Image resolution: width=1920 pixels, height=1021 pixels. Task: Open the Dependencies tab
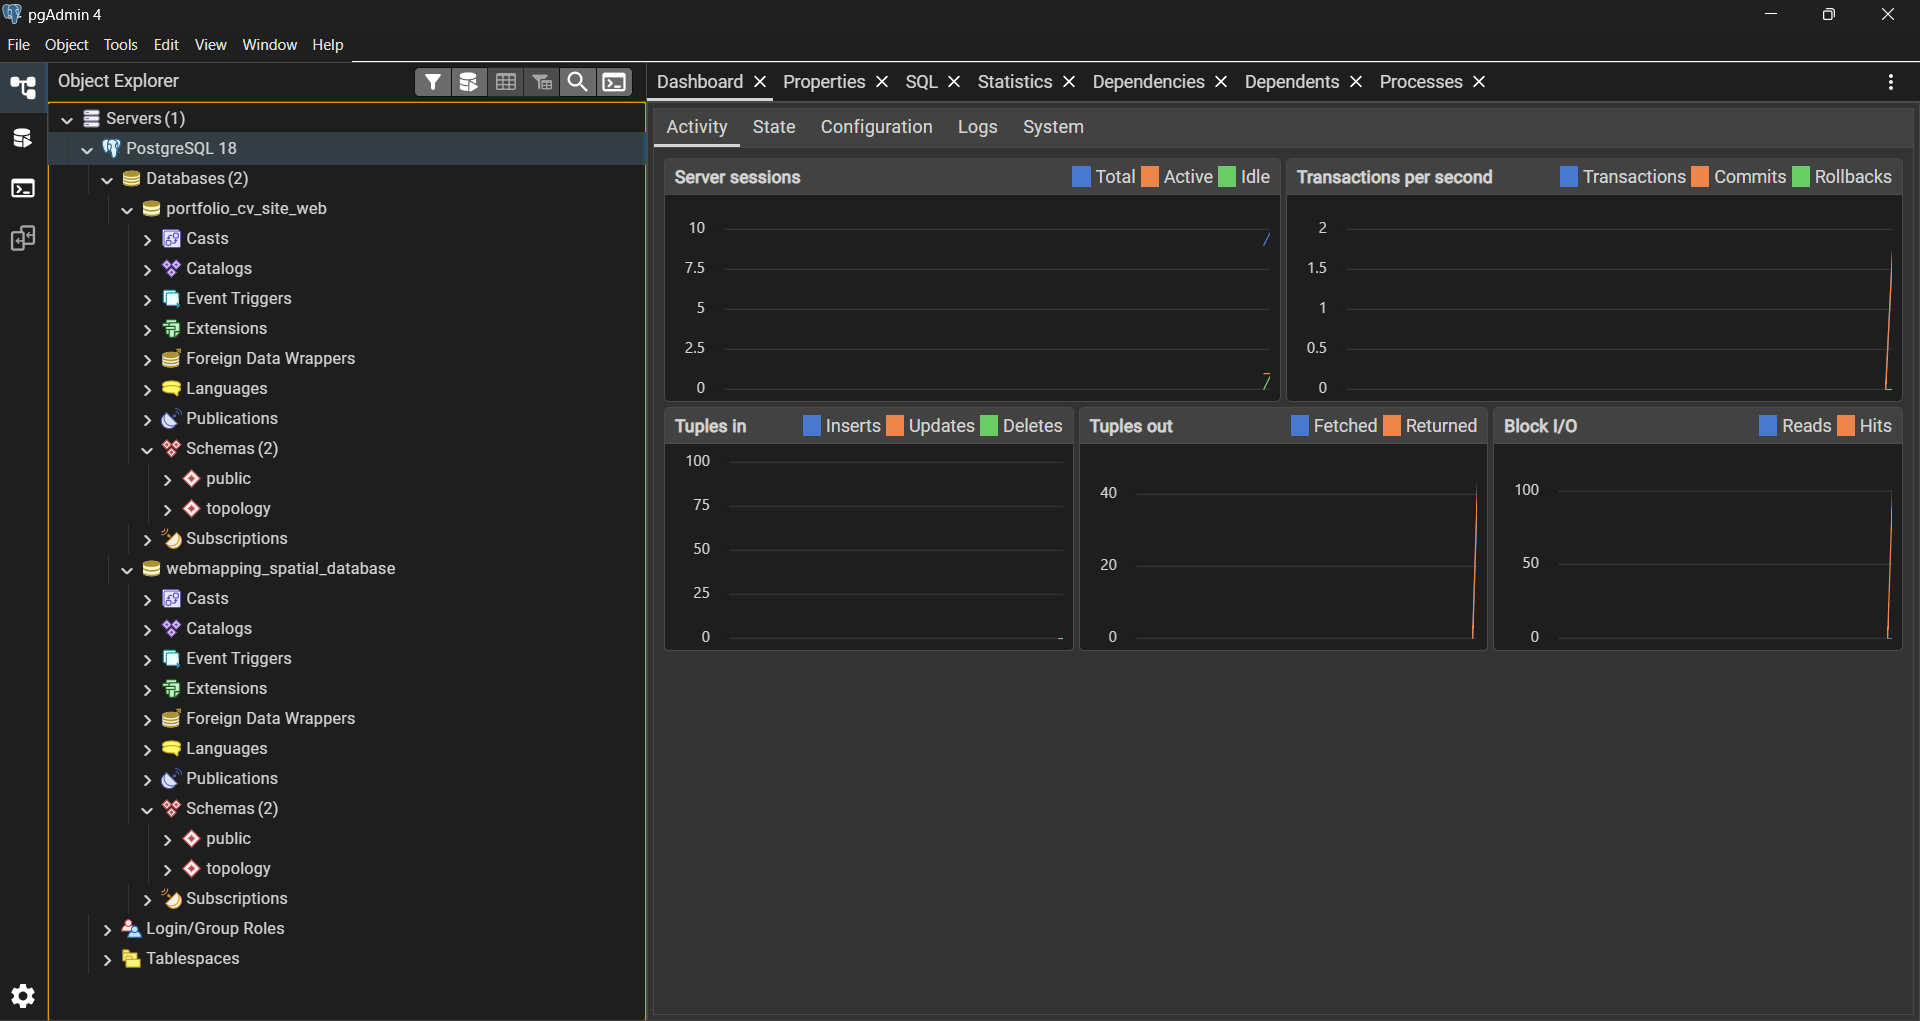(x=1148, y=82)
